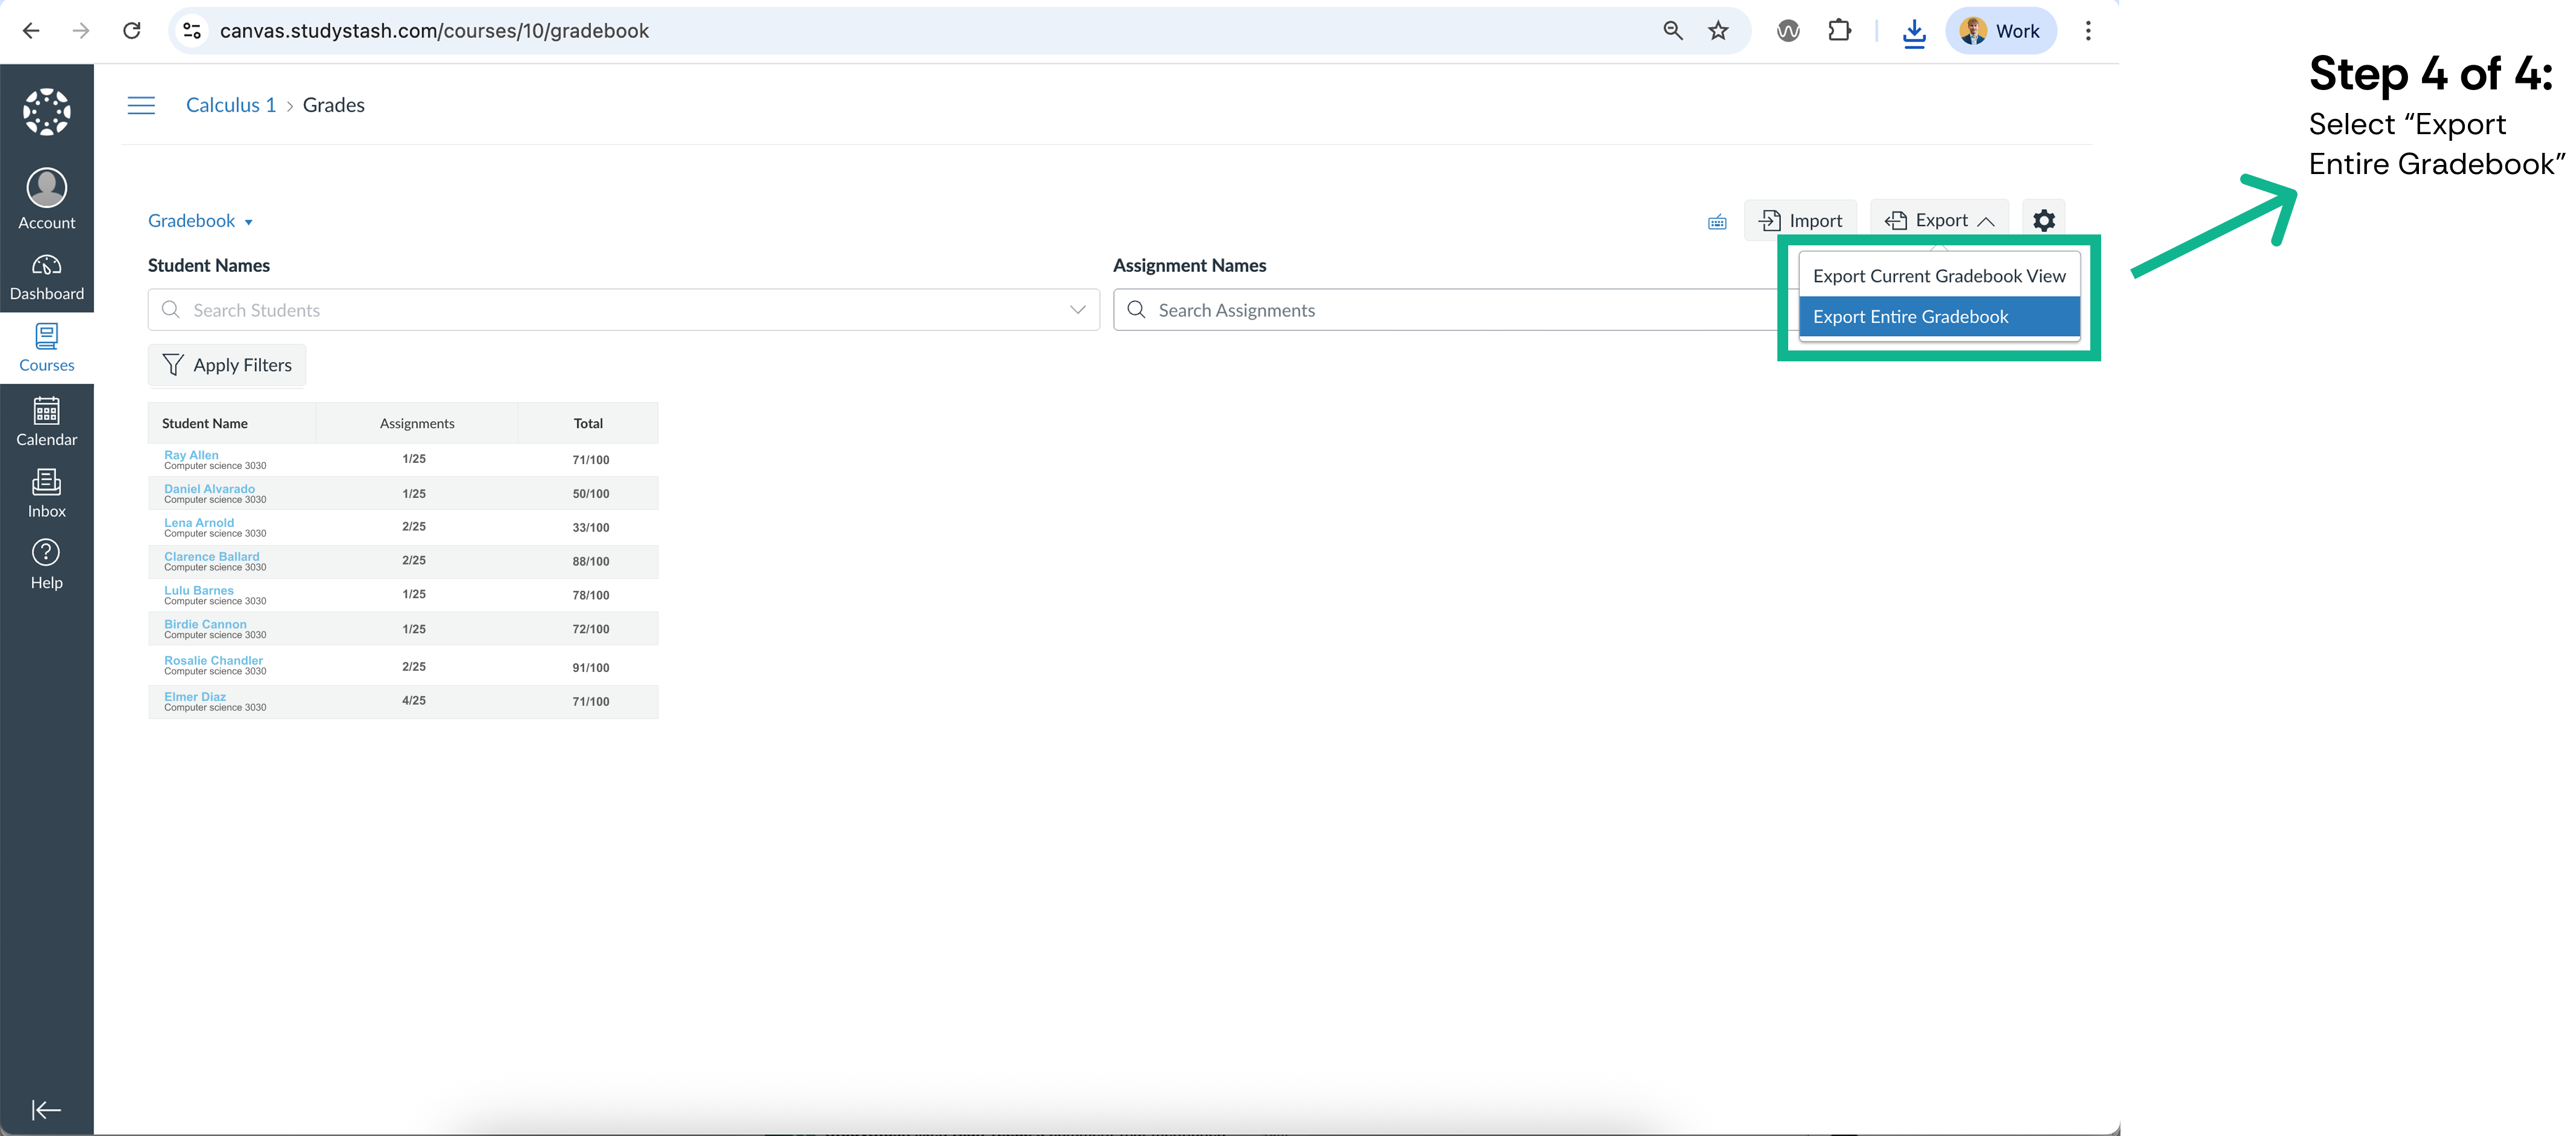Image resolution: width=2576 pixels, height=1136 pixels.
Task: Click the Import button
Action: click(x=1800, y=220)
